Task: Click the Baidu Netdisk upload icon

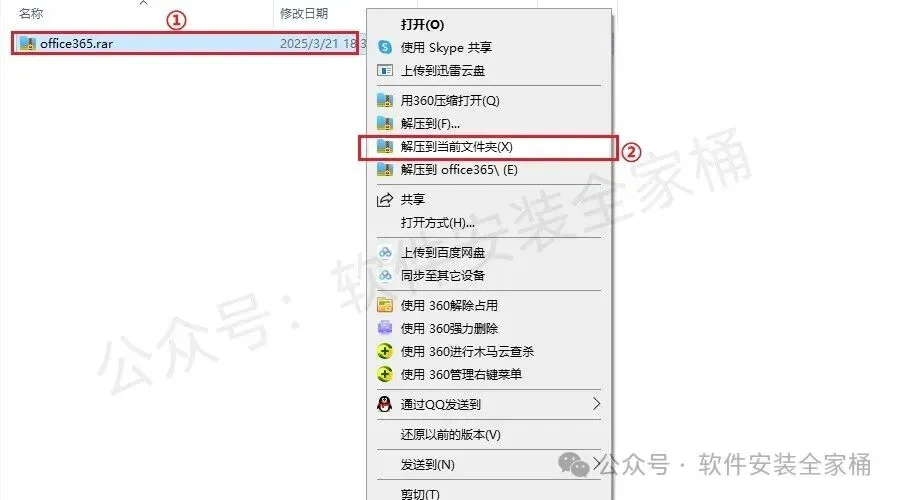Action: (x=385, y=253)
